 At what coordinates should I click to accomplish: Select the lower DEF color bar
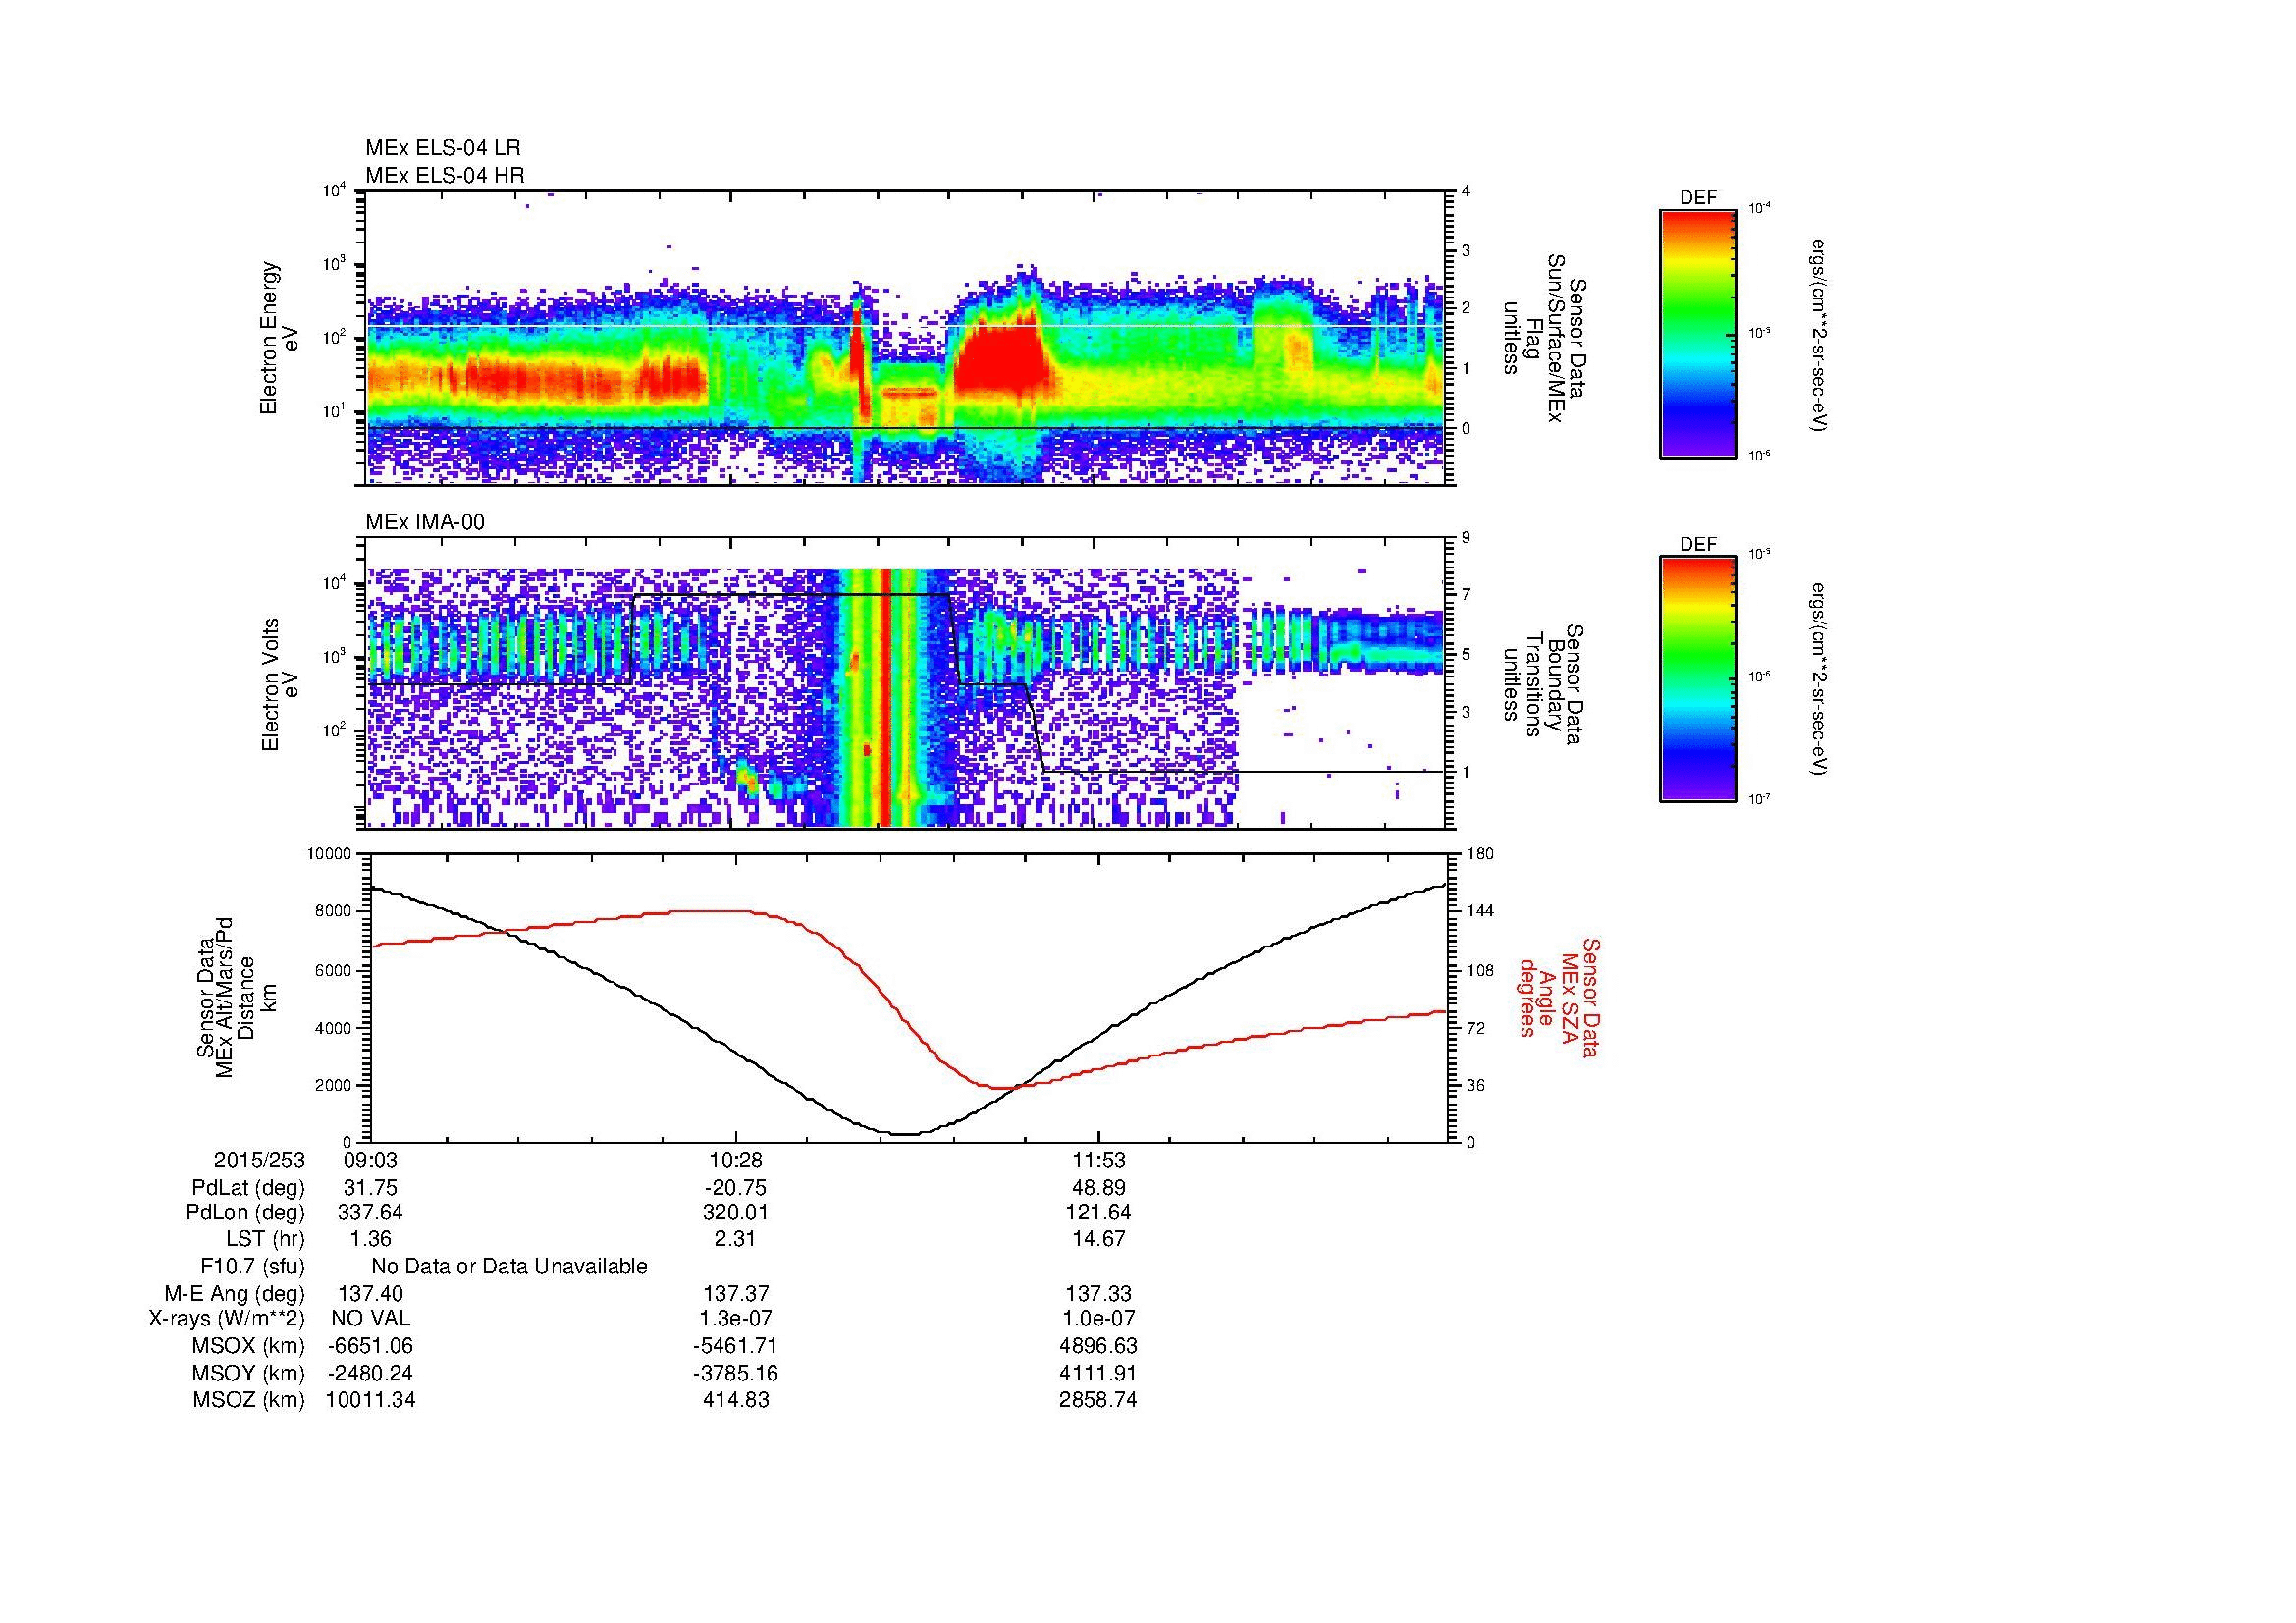1698,679
